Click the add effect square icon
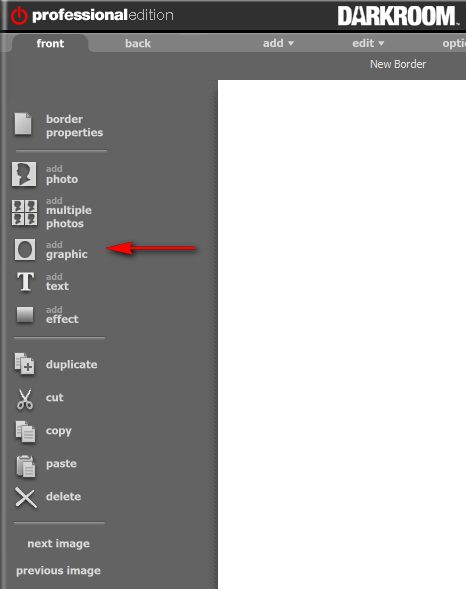This screenshot has height=589, width=466. pos(25,314)
